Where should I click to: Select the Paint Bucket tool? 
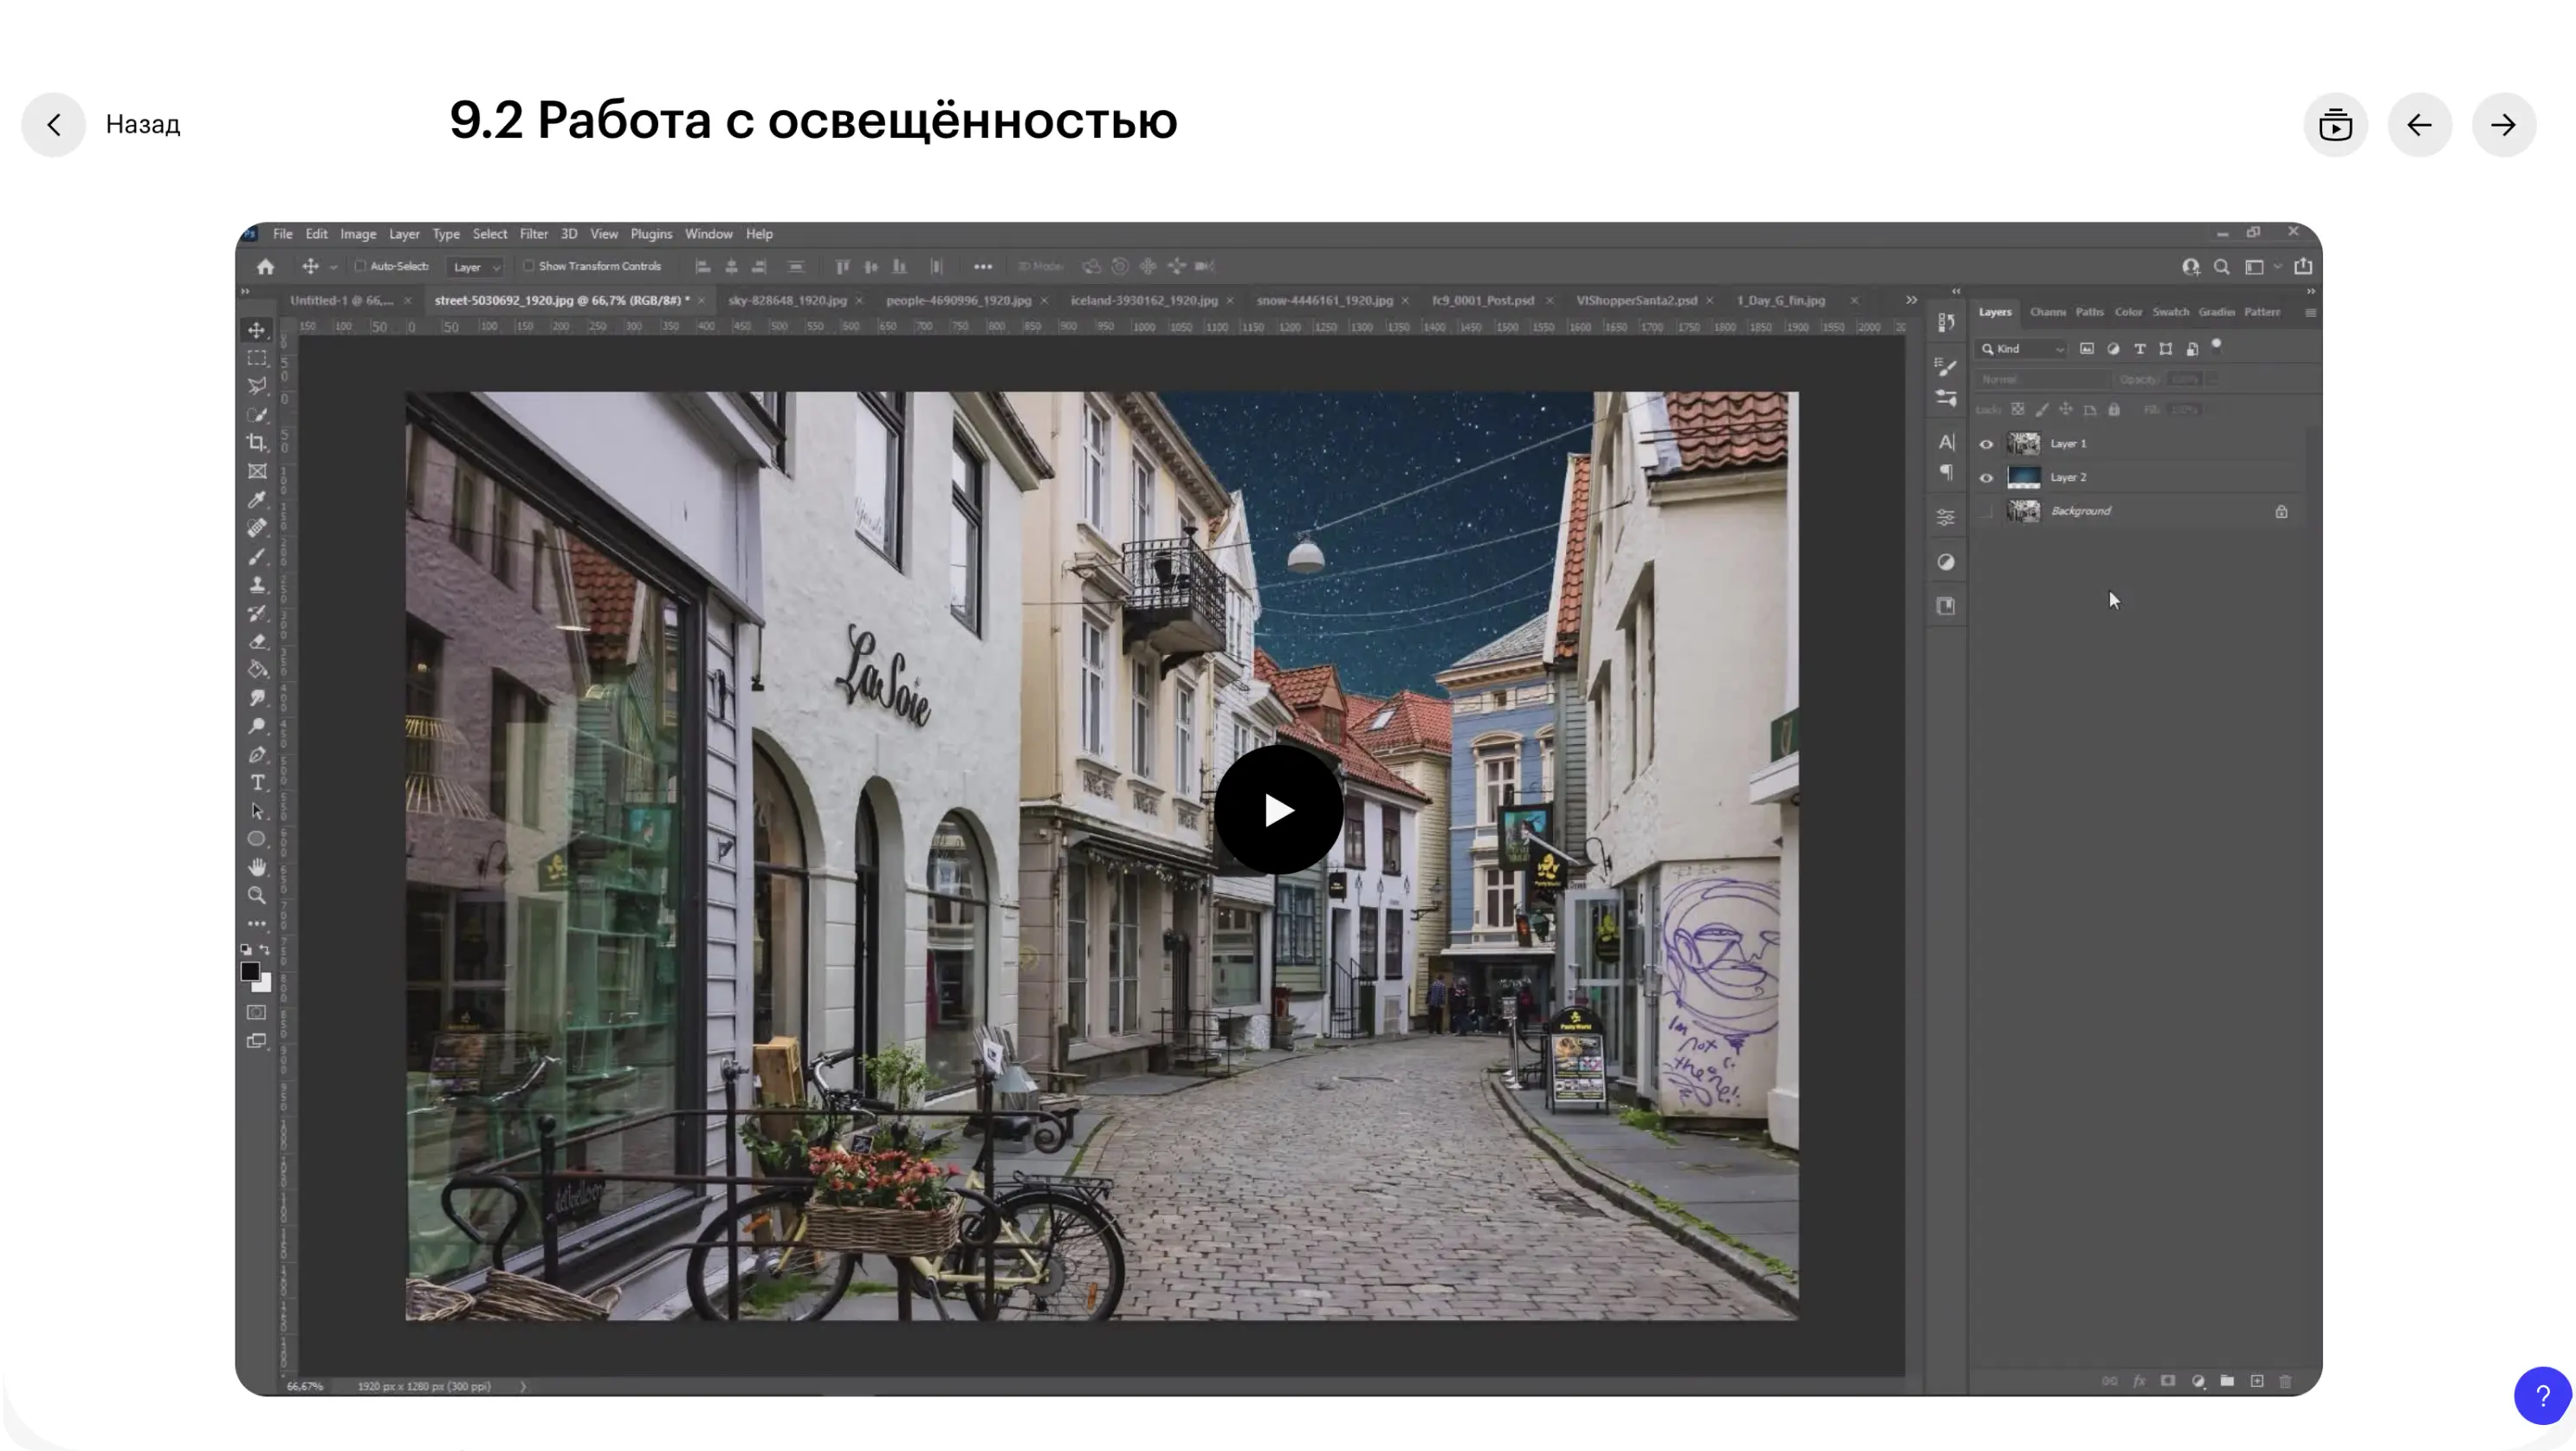tap(257, 669)
